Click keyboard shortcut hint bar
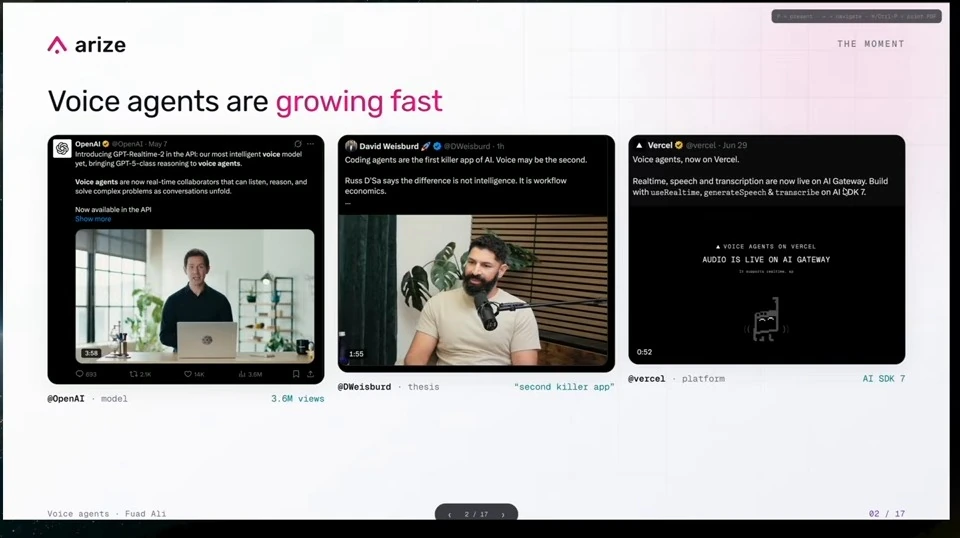 pyautogui.click(x=857, y=17)
